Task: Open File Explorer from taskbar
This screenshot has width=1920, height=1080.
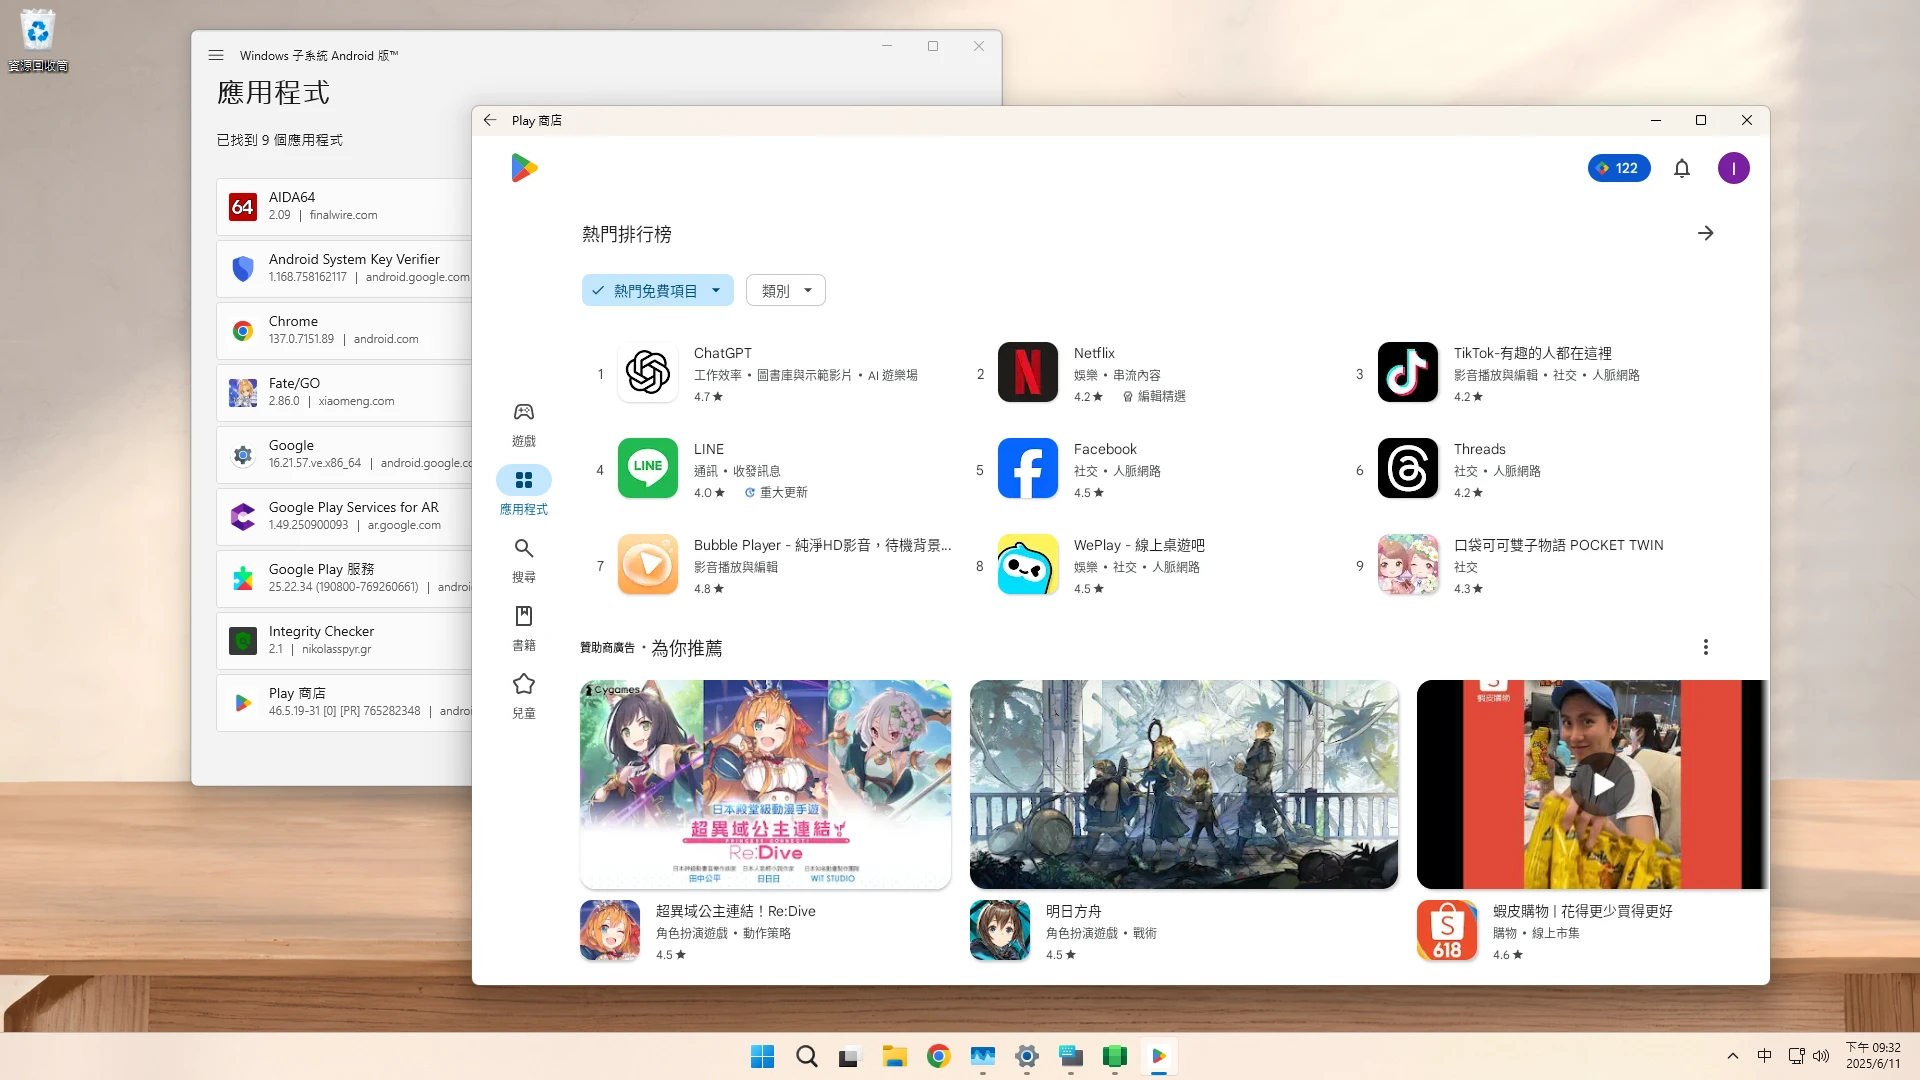Action: (893, 1057)
